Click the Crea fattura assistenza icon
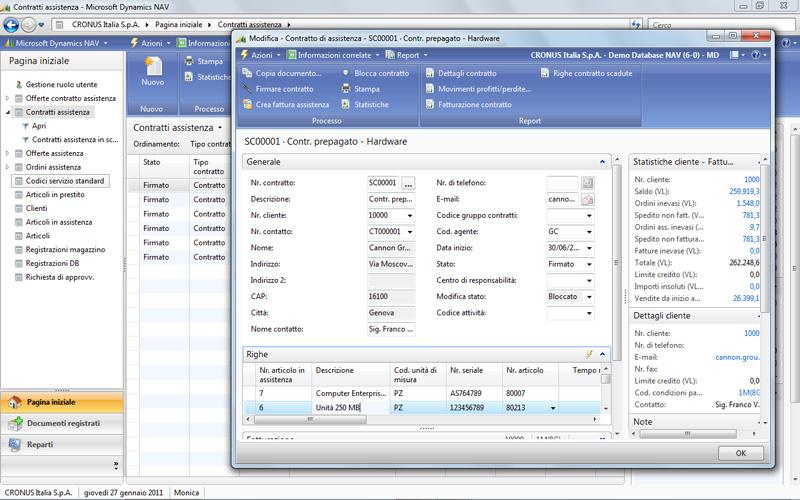The height and width of the screenshot is (500, 800). pyautogui.click(x=247, y=104)
